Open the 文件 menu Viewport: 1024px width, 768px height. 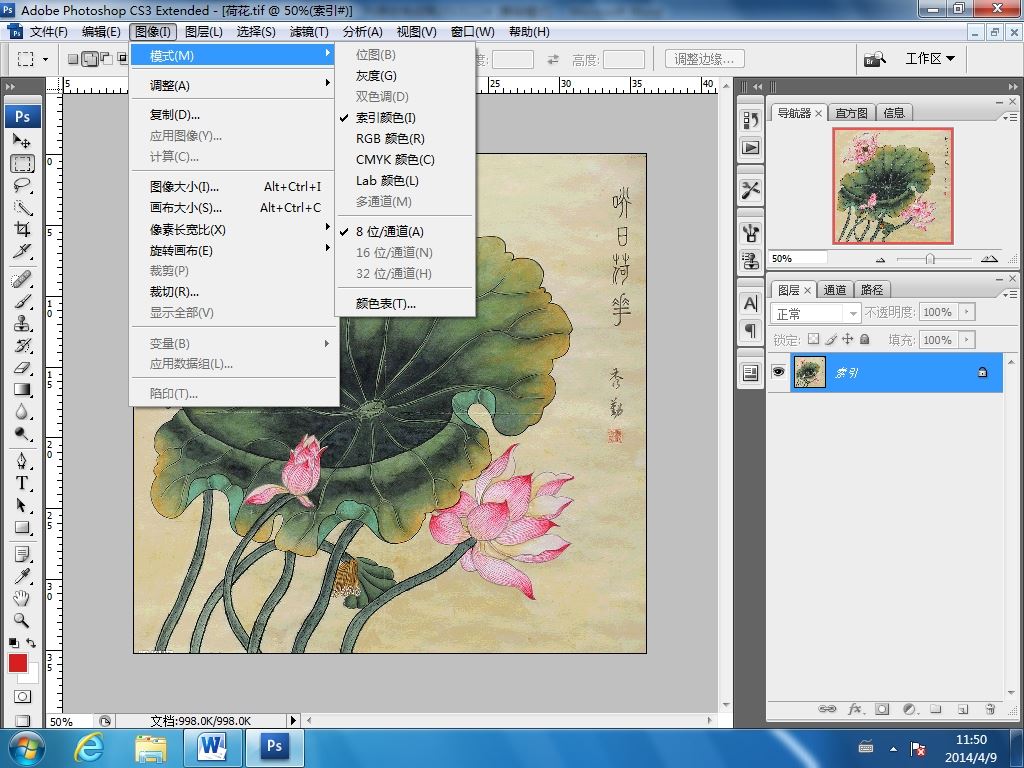48,32
